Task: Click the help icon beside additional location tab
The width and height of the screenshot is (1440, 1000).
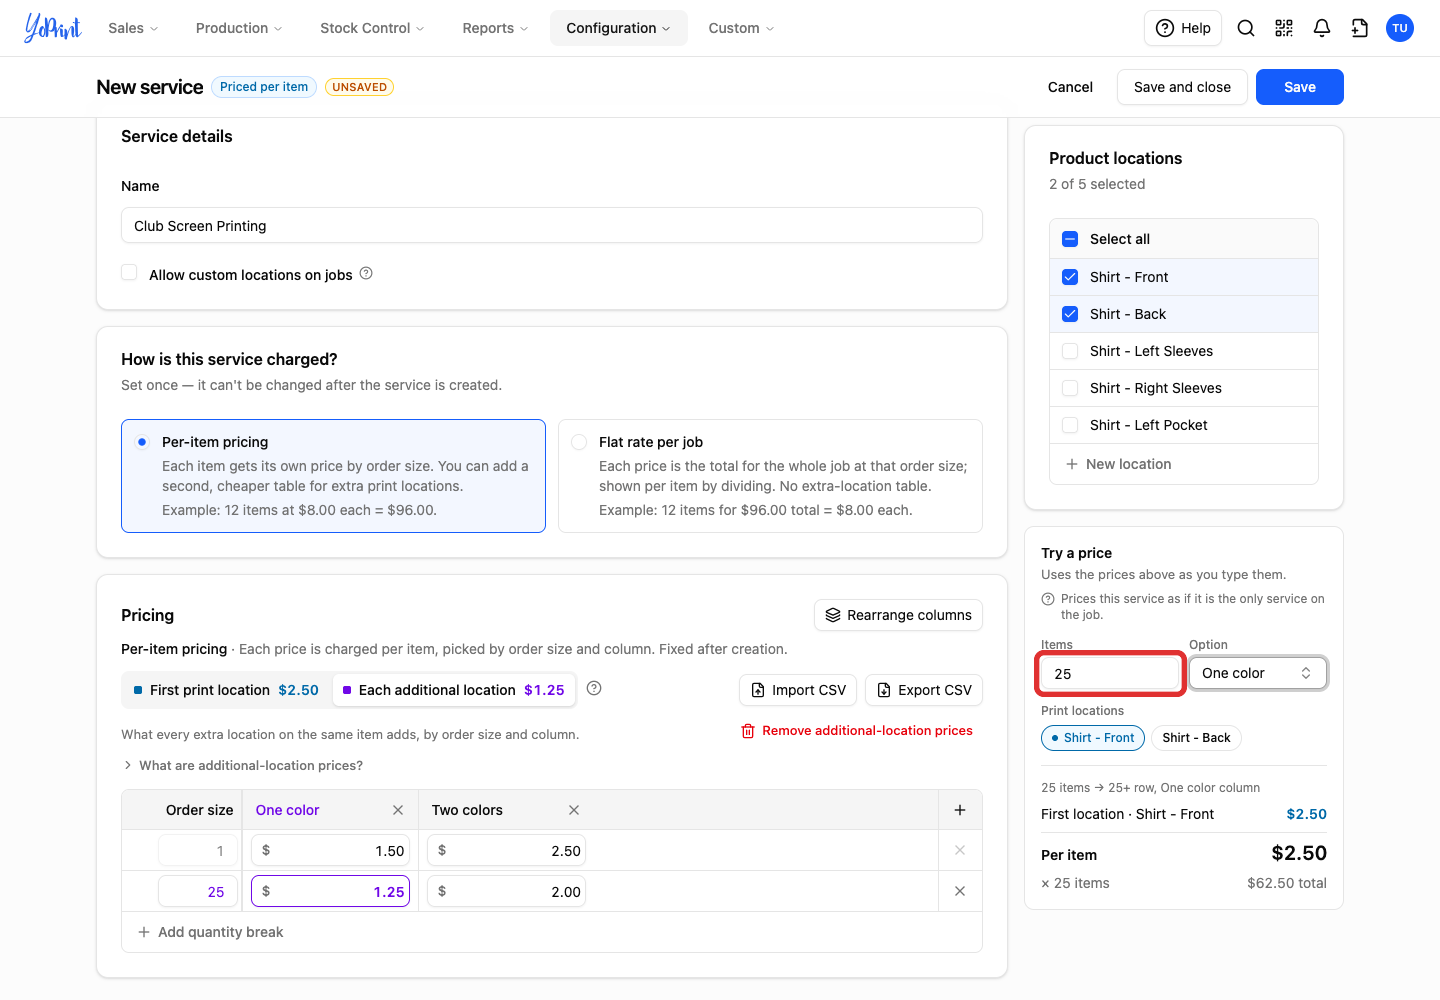Action: click(x=594, y=688)
